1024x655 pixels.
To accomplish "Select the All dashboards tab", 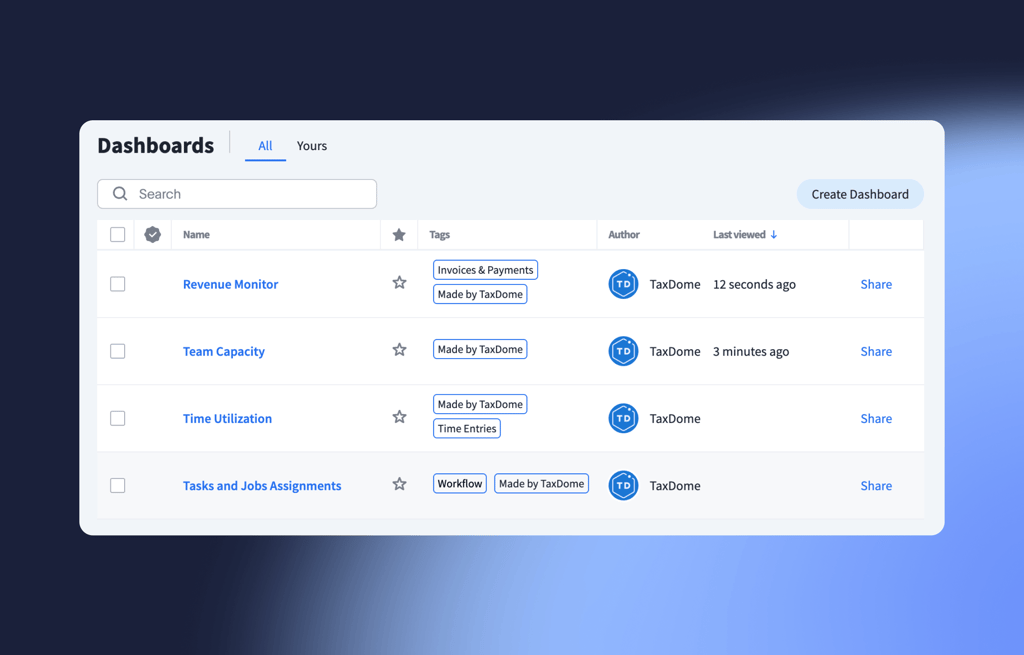I will coord(265,146).
